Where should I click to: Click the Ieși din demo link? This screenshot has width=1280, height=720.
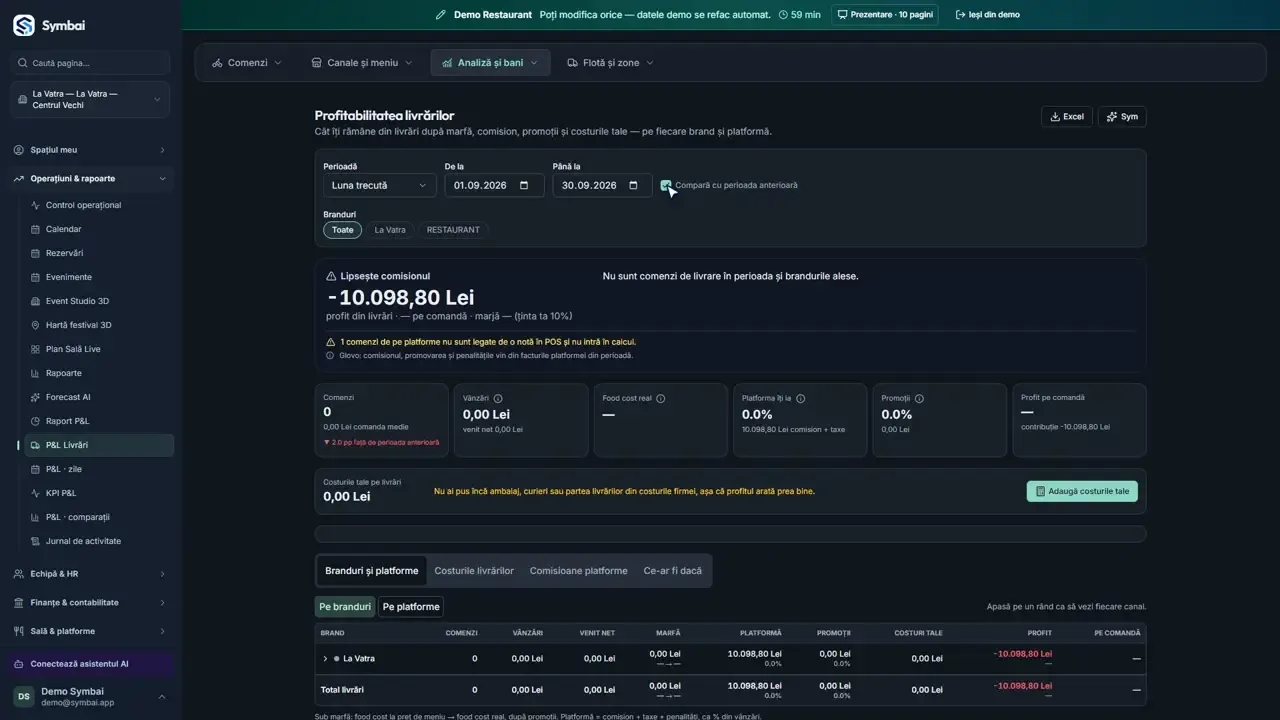pyautogui.click(x=988, y=15)
